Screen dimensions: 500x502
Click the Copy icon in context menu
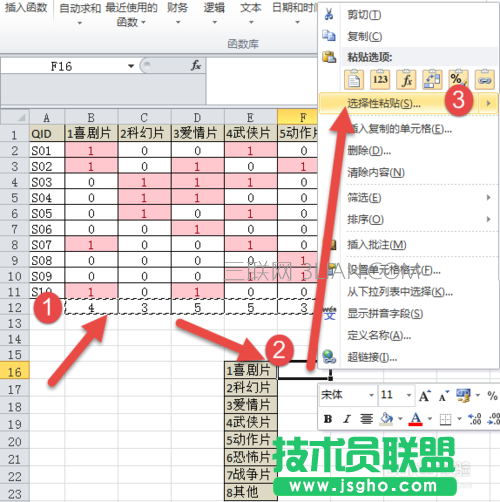pos(329,35)
